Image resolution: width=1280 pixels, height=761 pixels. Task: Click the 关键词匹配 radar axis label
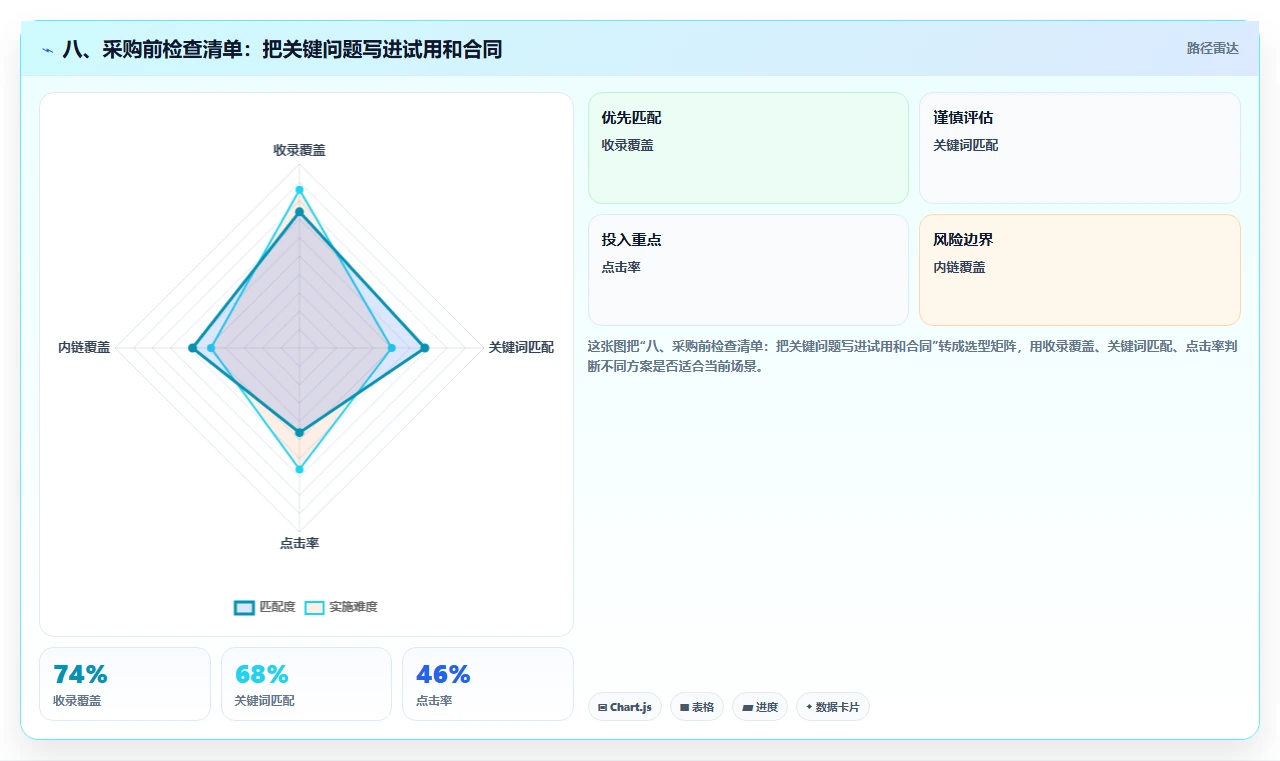pyautogui.click(x=521, y=347)
